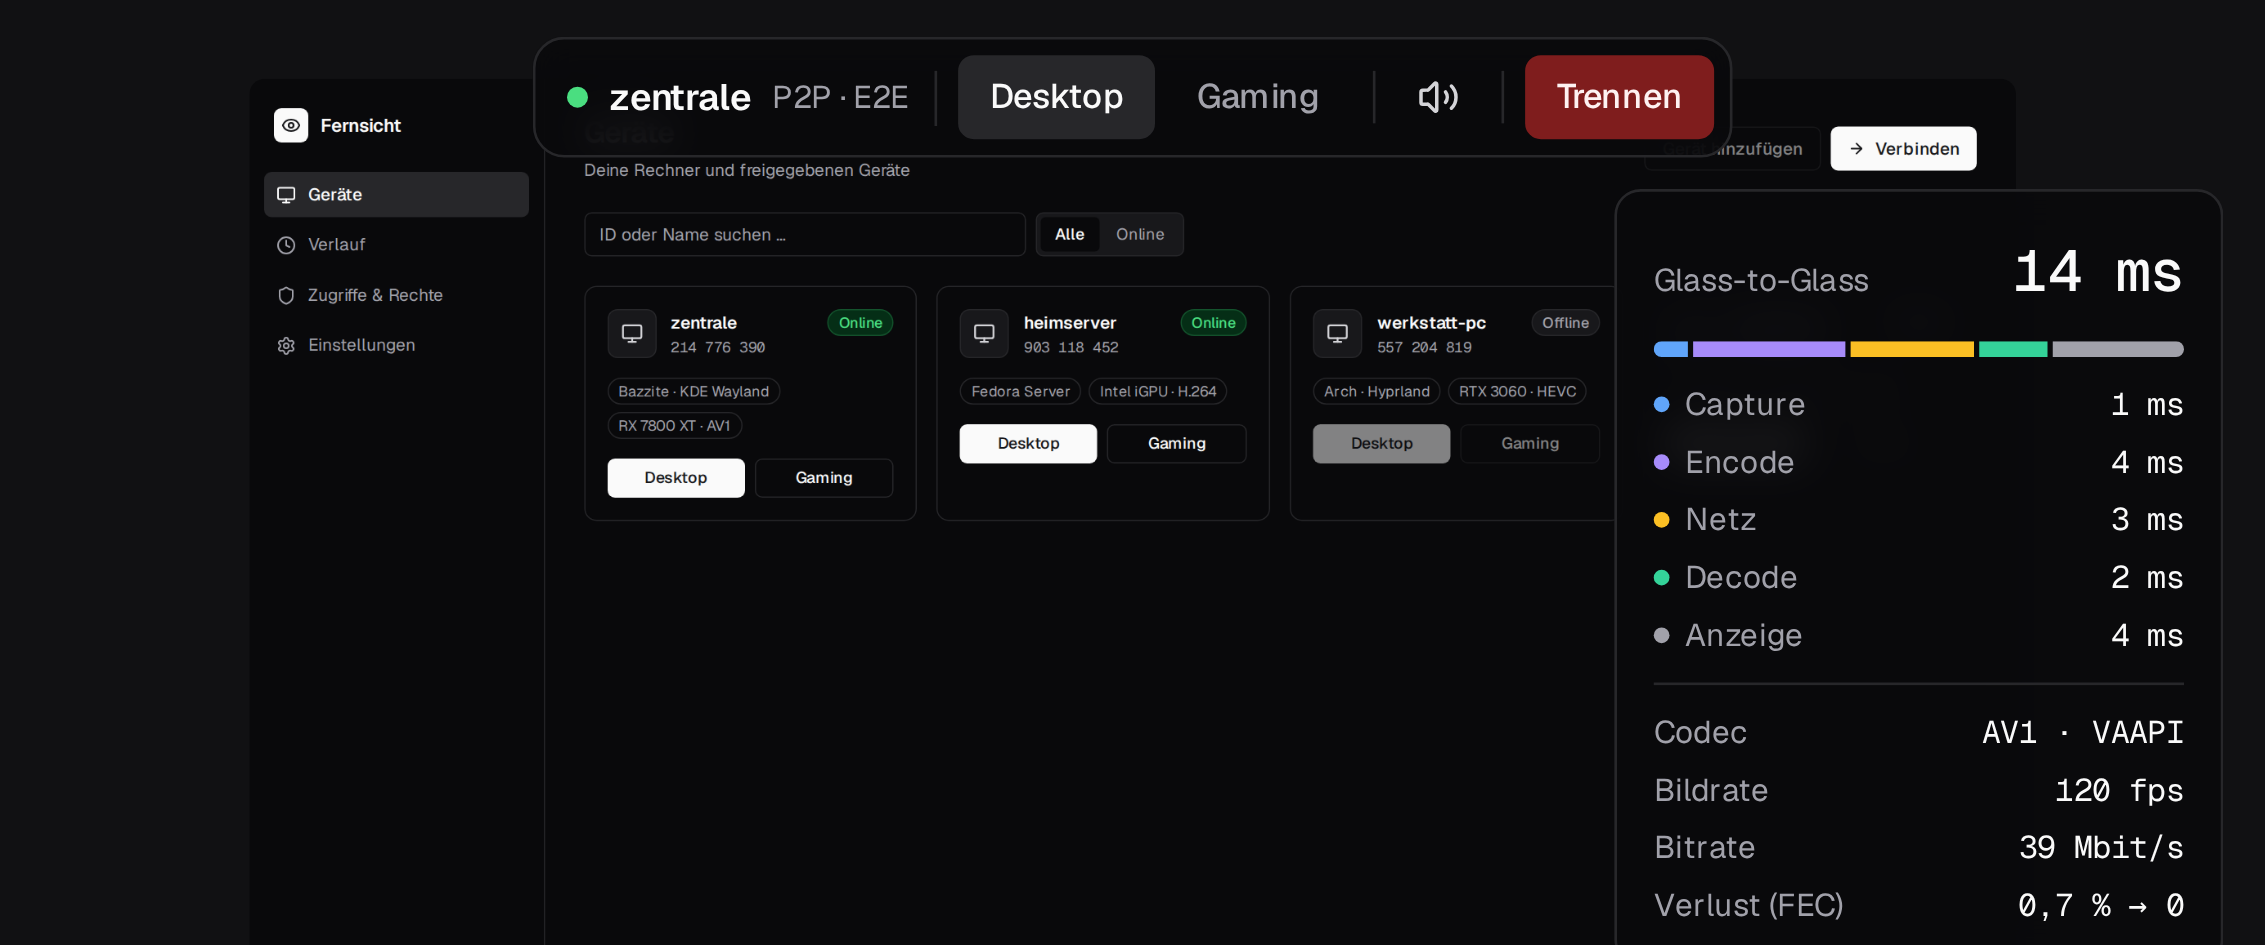
Task: Click the Intel iGPU · H.264 tag
Action: [x=1158, y=392]
